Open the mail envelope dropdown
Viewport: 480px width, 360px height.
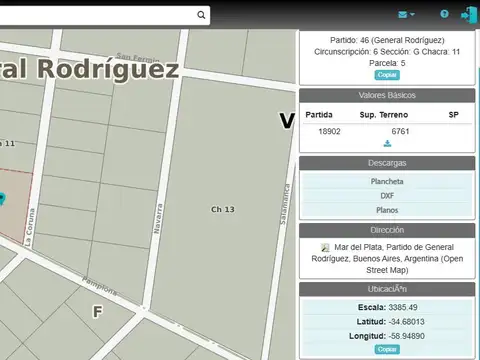pos(406,14)
